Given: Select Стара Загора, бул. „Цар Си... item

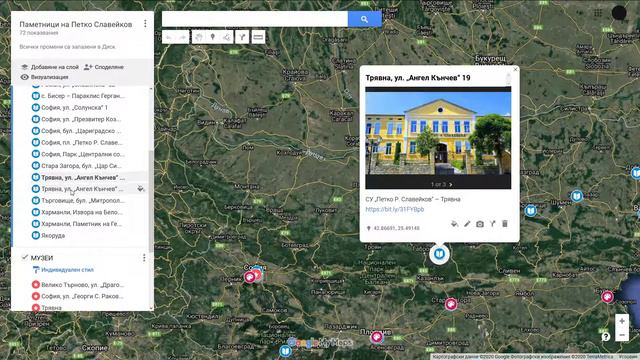Looking at the screenshot, I should pyautogui.click(x=77, y=166).
